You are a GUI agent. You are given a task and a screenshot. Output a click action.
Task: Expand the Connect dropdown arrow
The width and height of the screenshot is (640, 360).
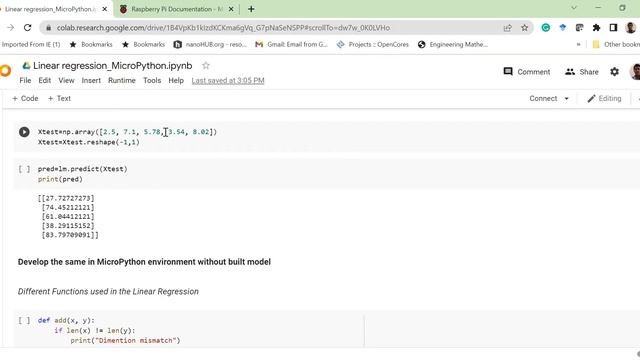pyautogui.click(x=567, y=99)
